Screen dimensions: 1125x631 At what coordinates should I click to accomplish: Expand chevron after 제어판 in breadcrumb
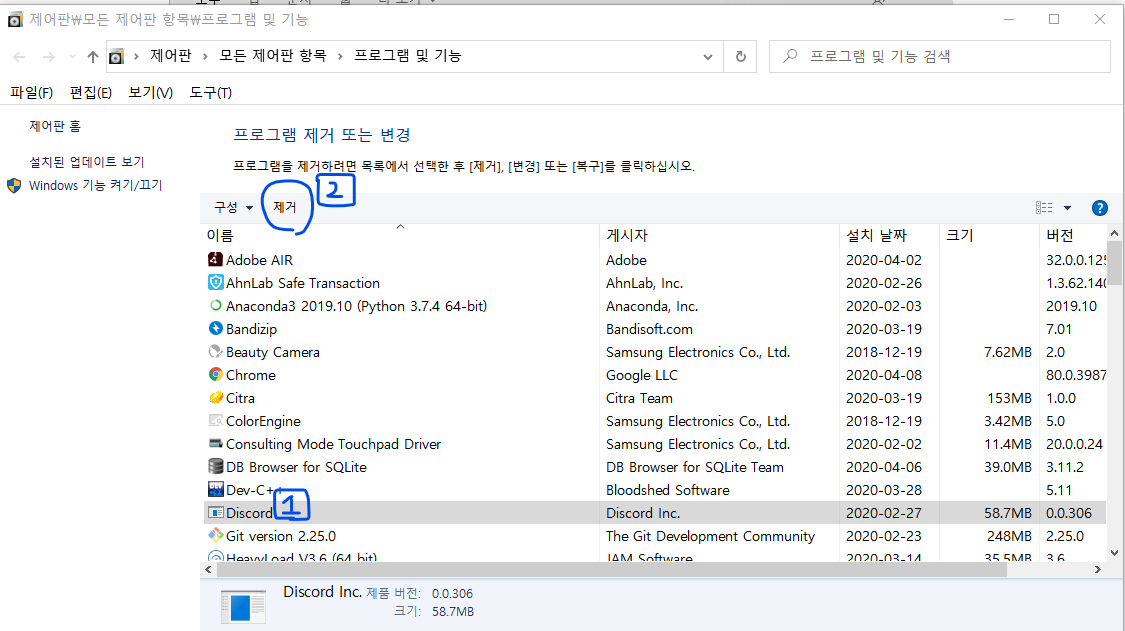[205, 56]
